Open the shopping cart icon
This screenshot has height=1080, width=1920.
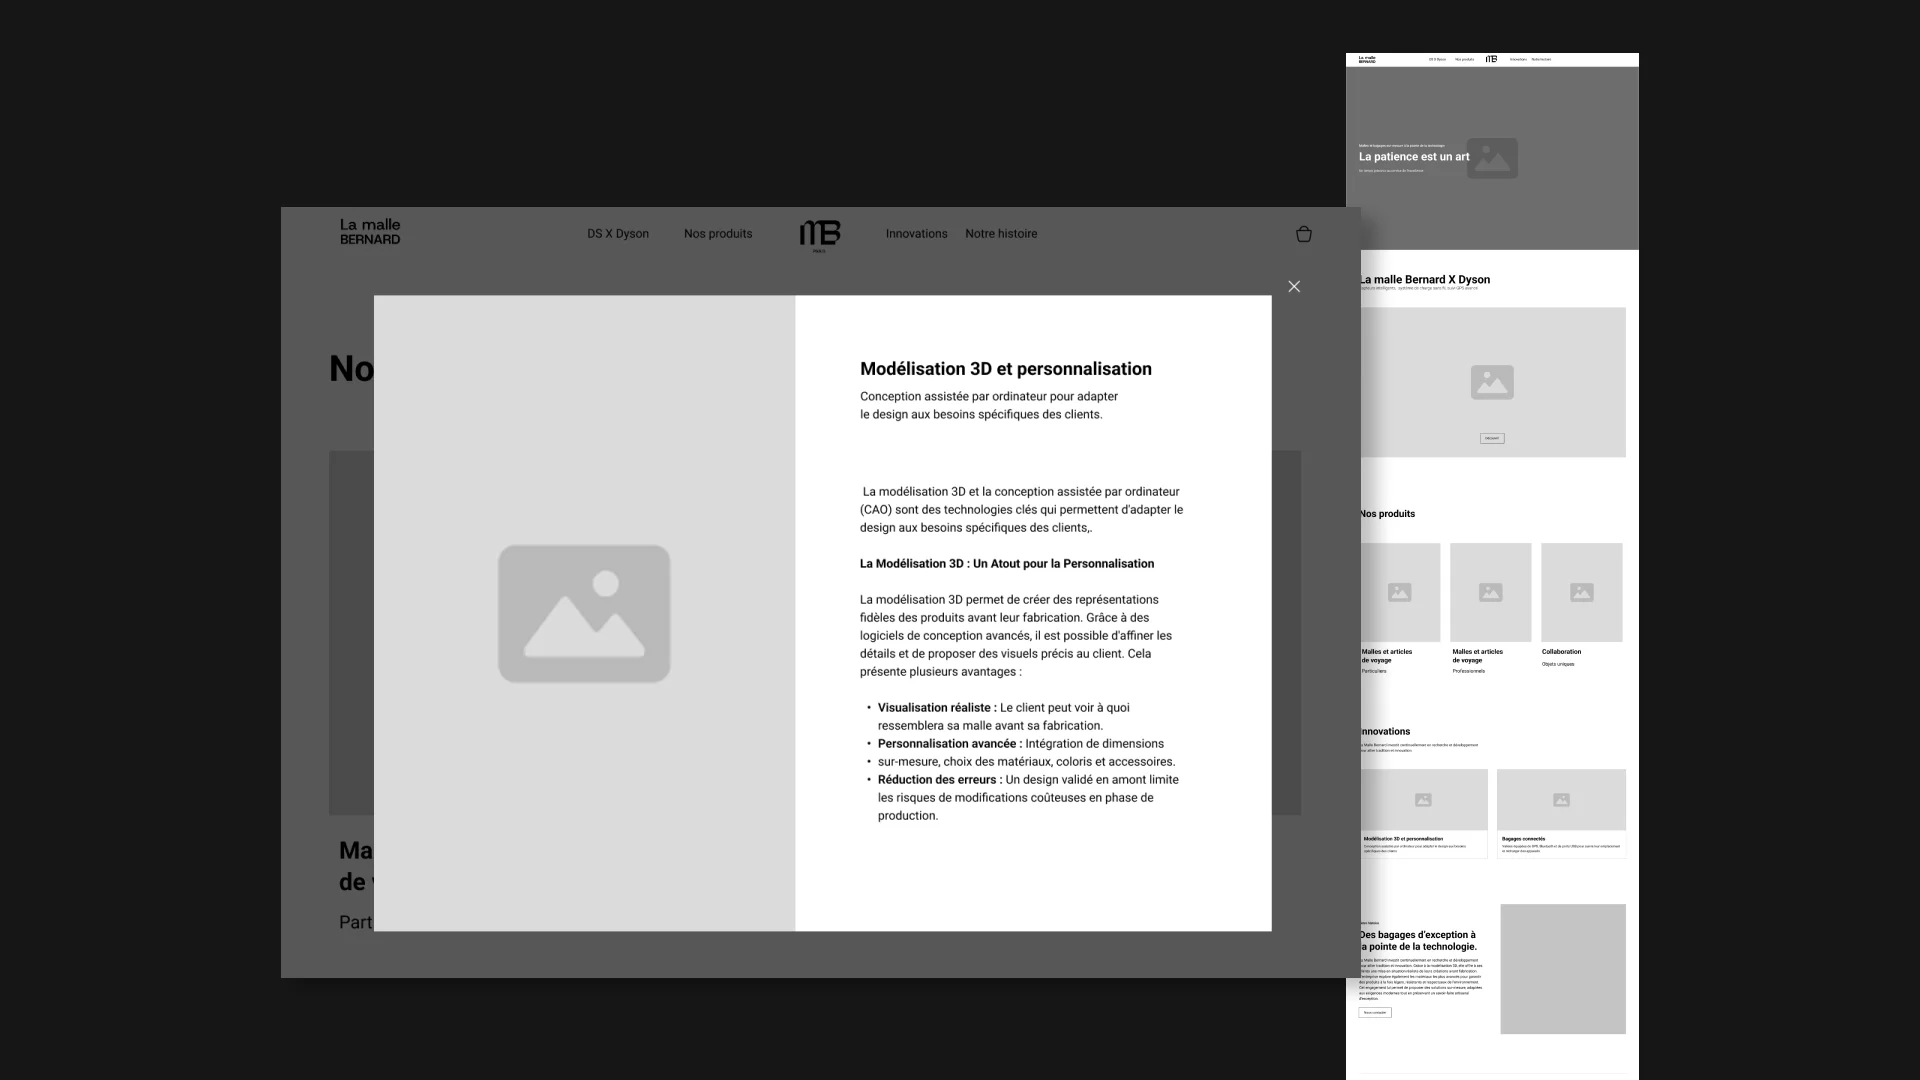[1303, 233]
